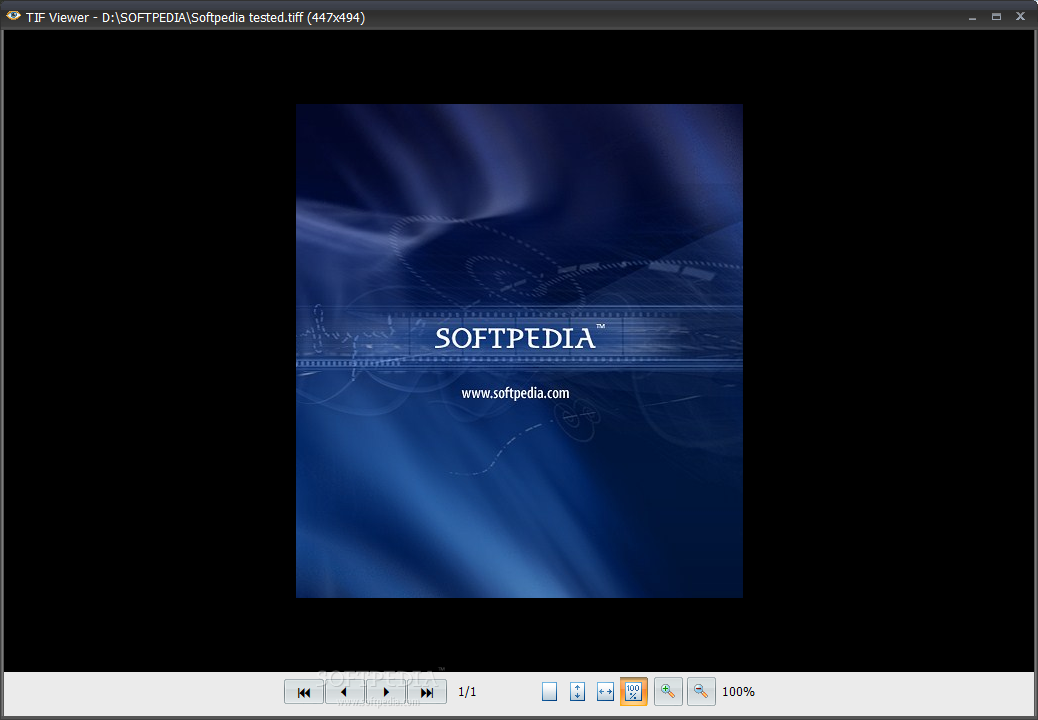Maximize the TIF Viewer window

[x=996, y=17]
